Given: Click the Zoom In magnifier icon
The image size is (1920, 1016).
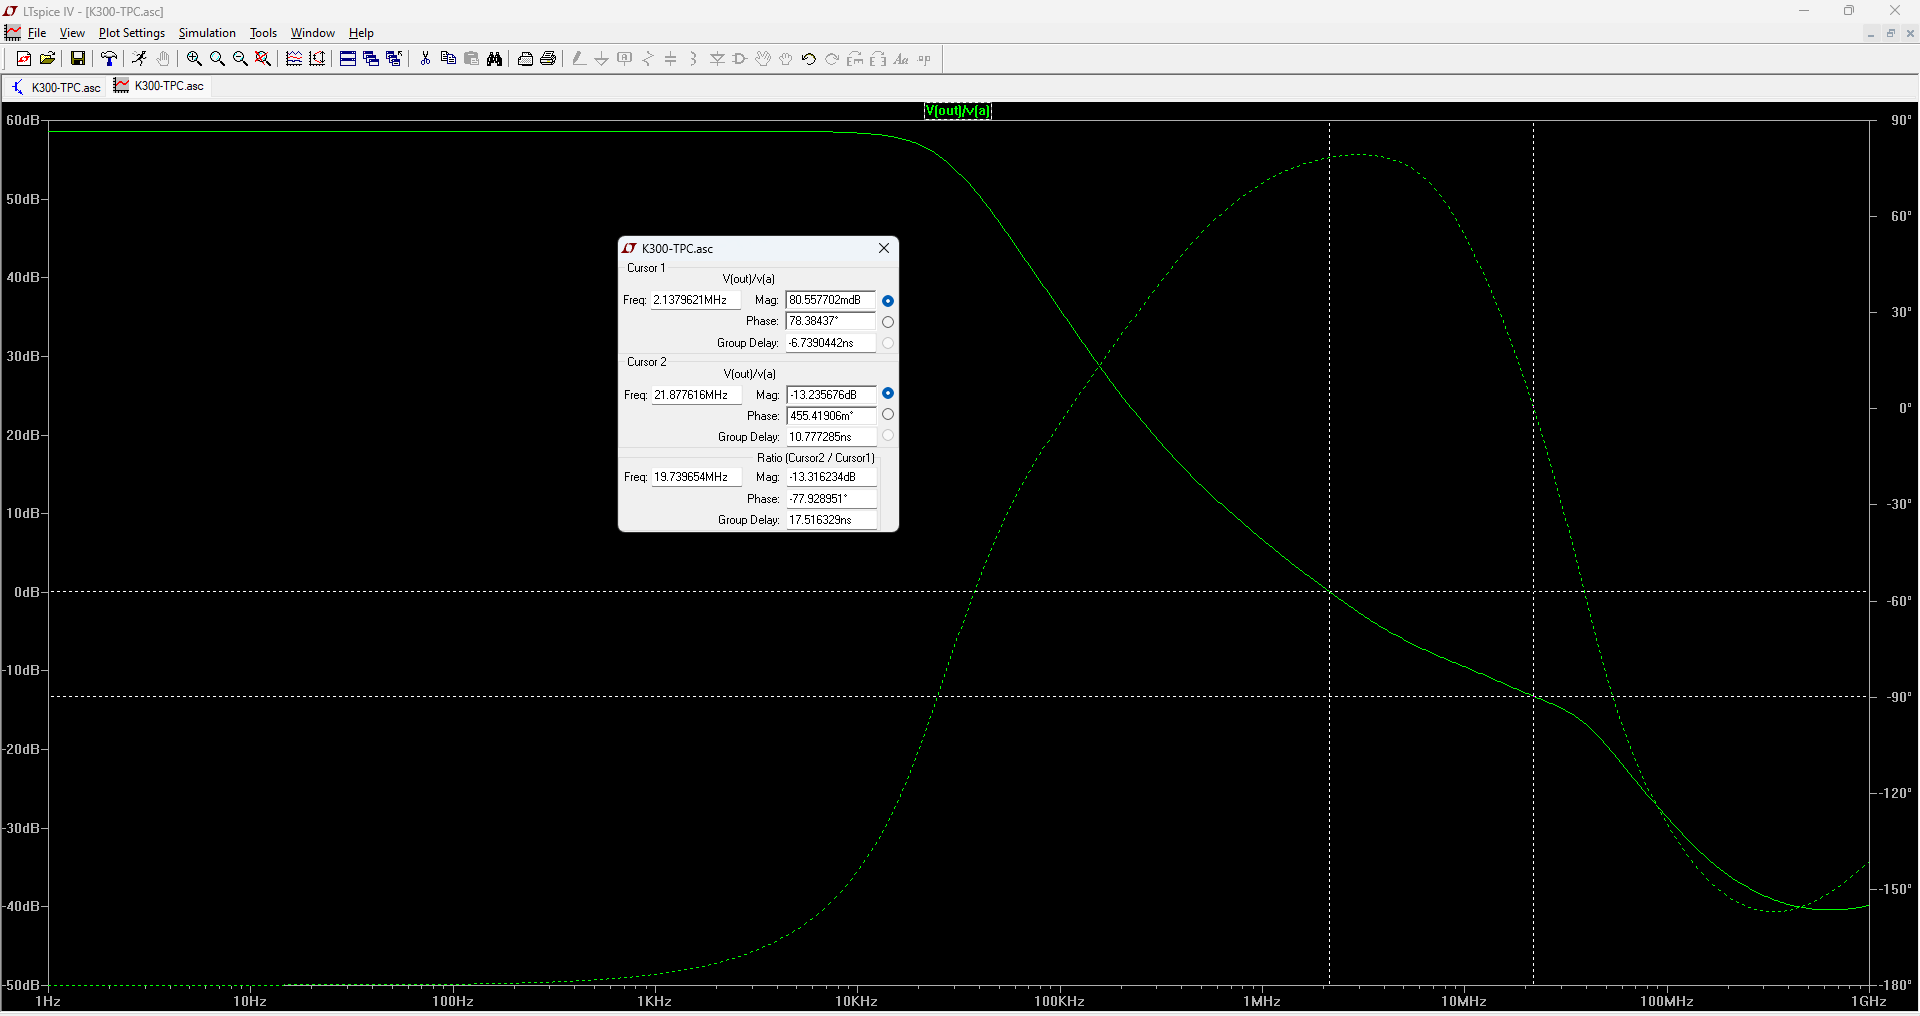Looking at the screenshot, I should point(194,59).
